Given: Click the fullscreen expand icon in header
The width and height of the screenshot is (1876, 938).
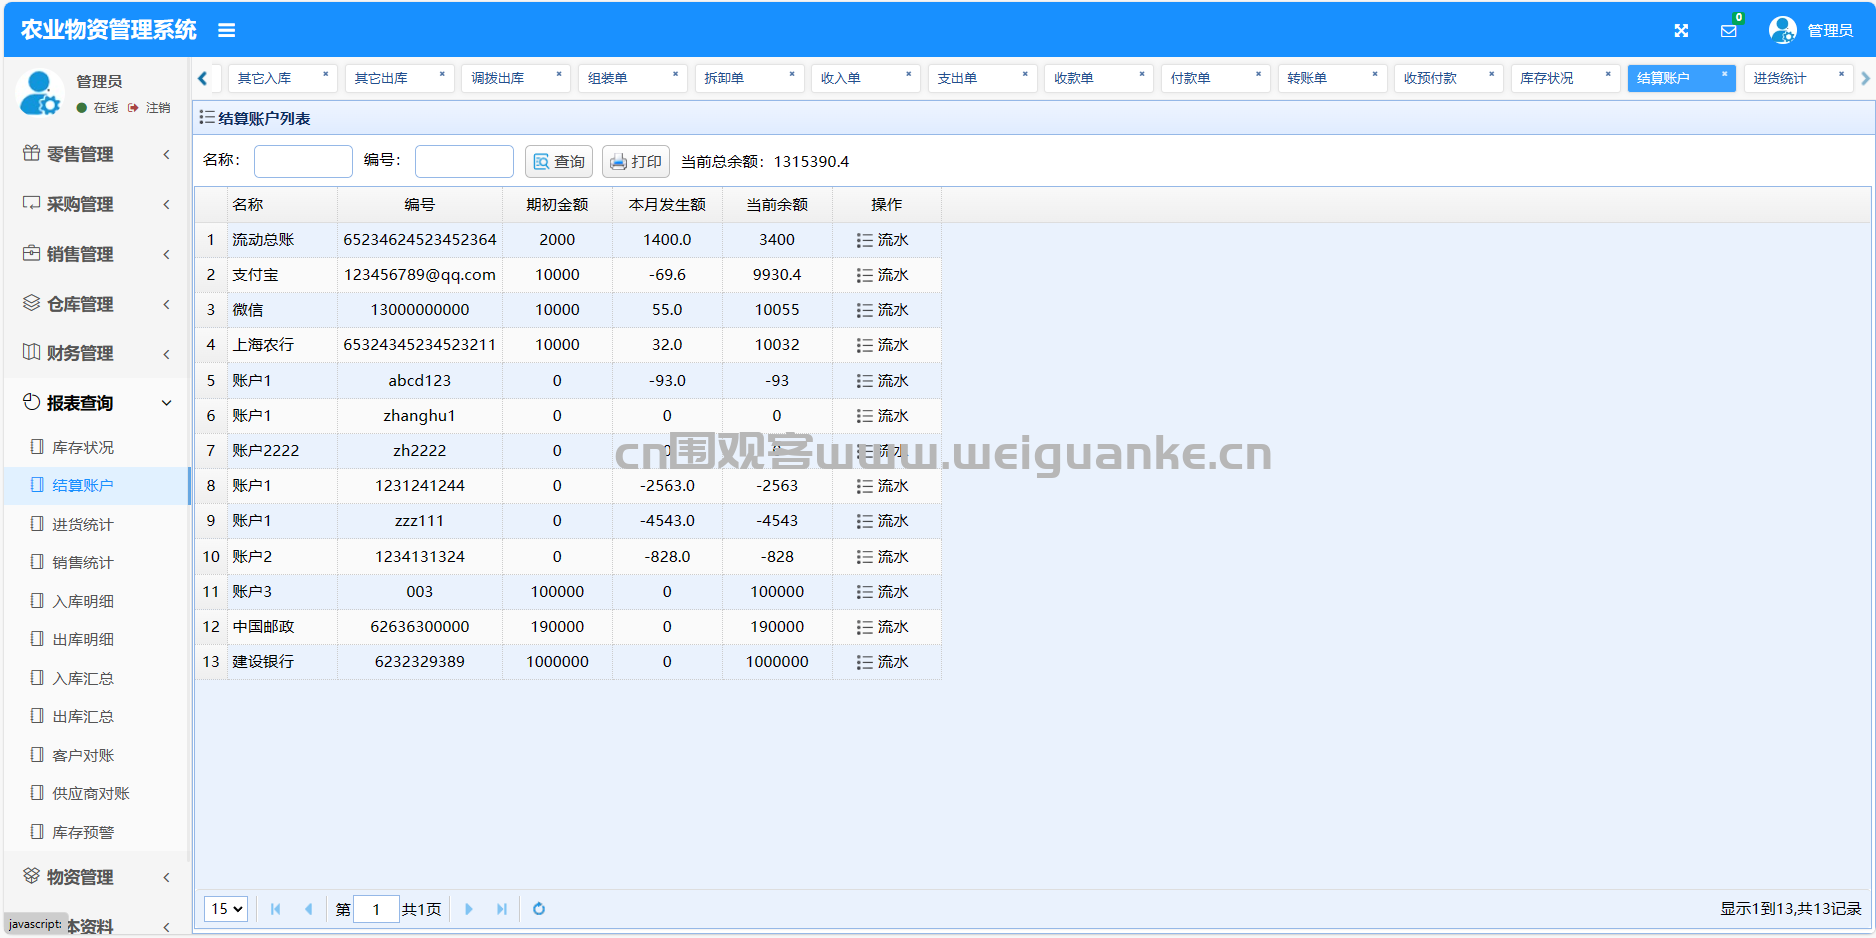Looking at the screenshot, I should point(1681,31).
